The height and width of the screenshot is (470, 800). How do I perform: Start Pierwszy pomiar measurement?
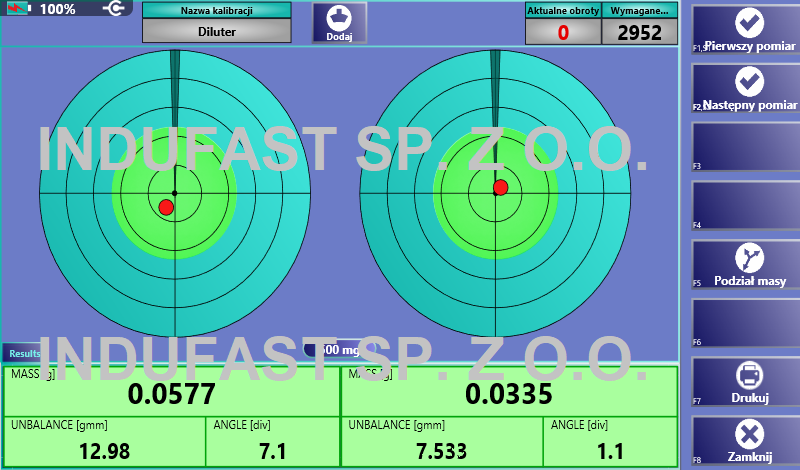[745, 31]
